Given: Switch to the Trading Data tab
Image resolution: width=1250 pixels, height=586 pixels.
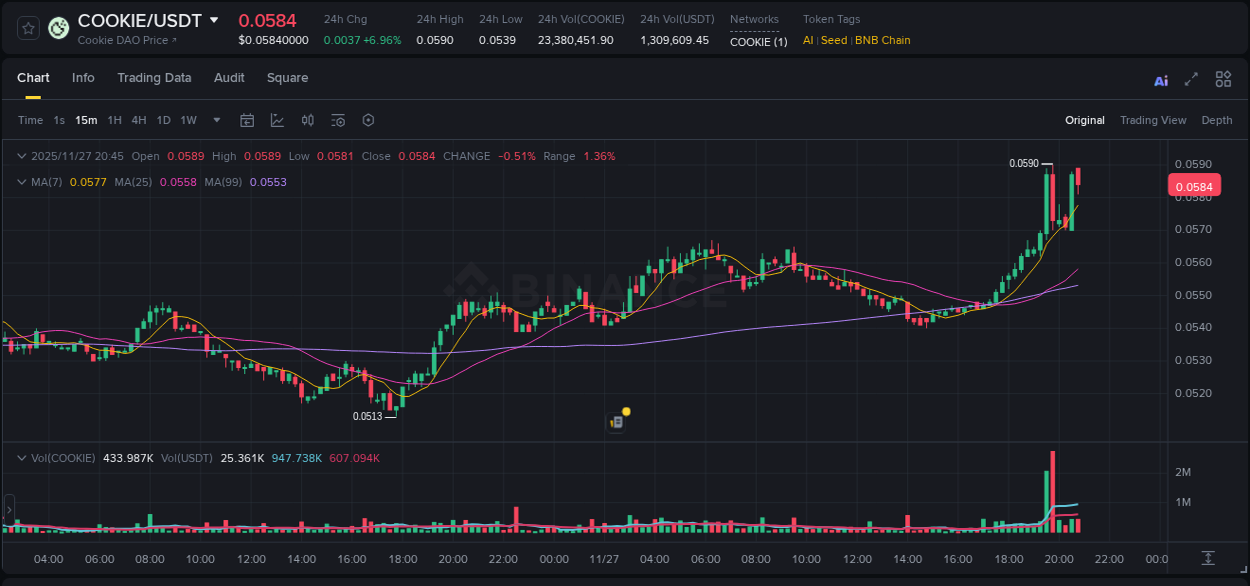Looking at the screenshot, I should pos(154,78).
